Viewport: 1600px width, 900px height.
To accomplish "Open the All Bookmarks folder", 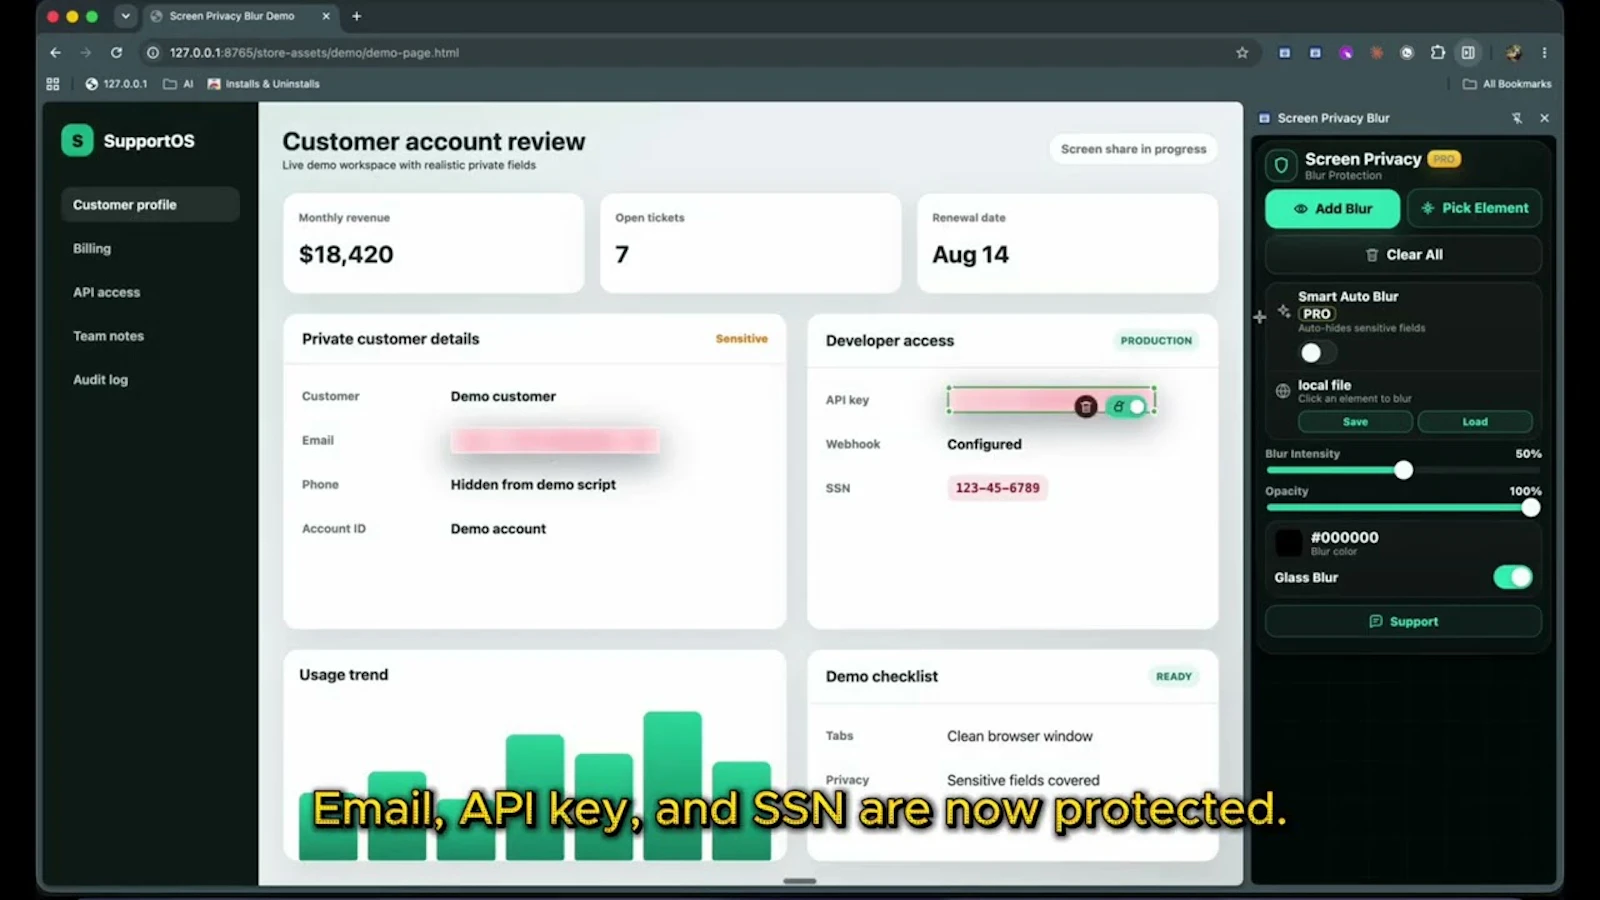I will click(1507, 84).
